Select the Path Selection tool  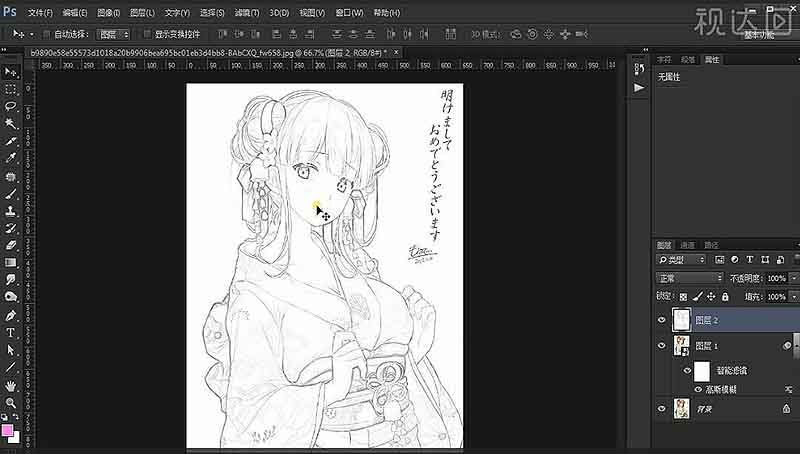pos(10,350)
